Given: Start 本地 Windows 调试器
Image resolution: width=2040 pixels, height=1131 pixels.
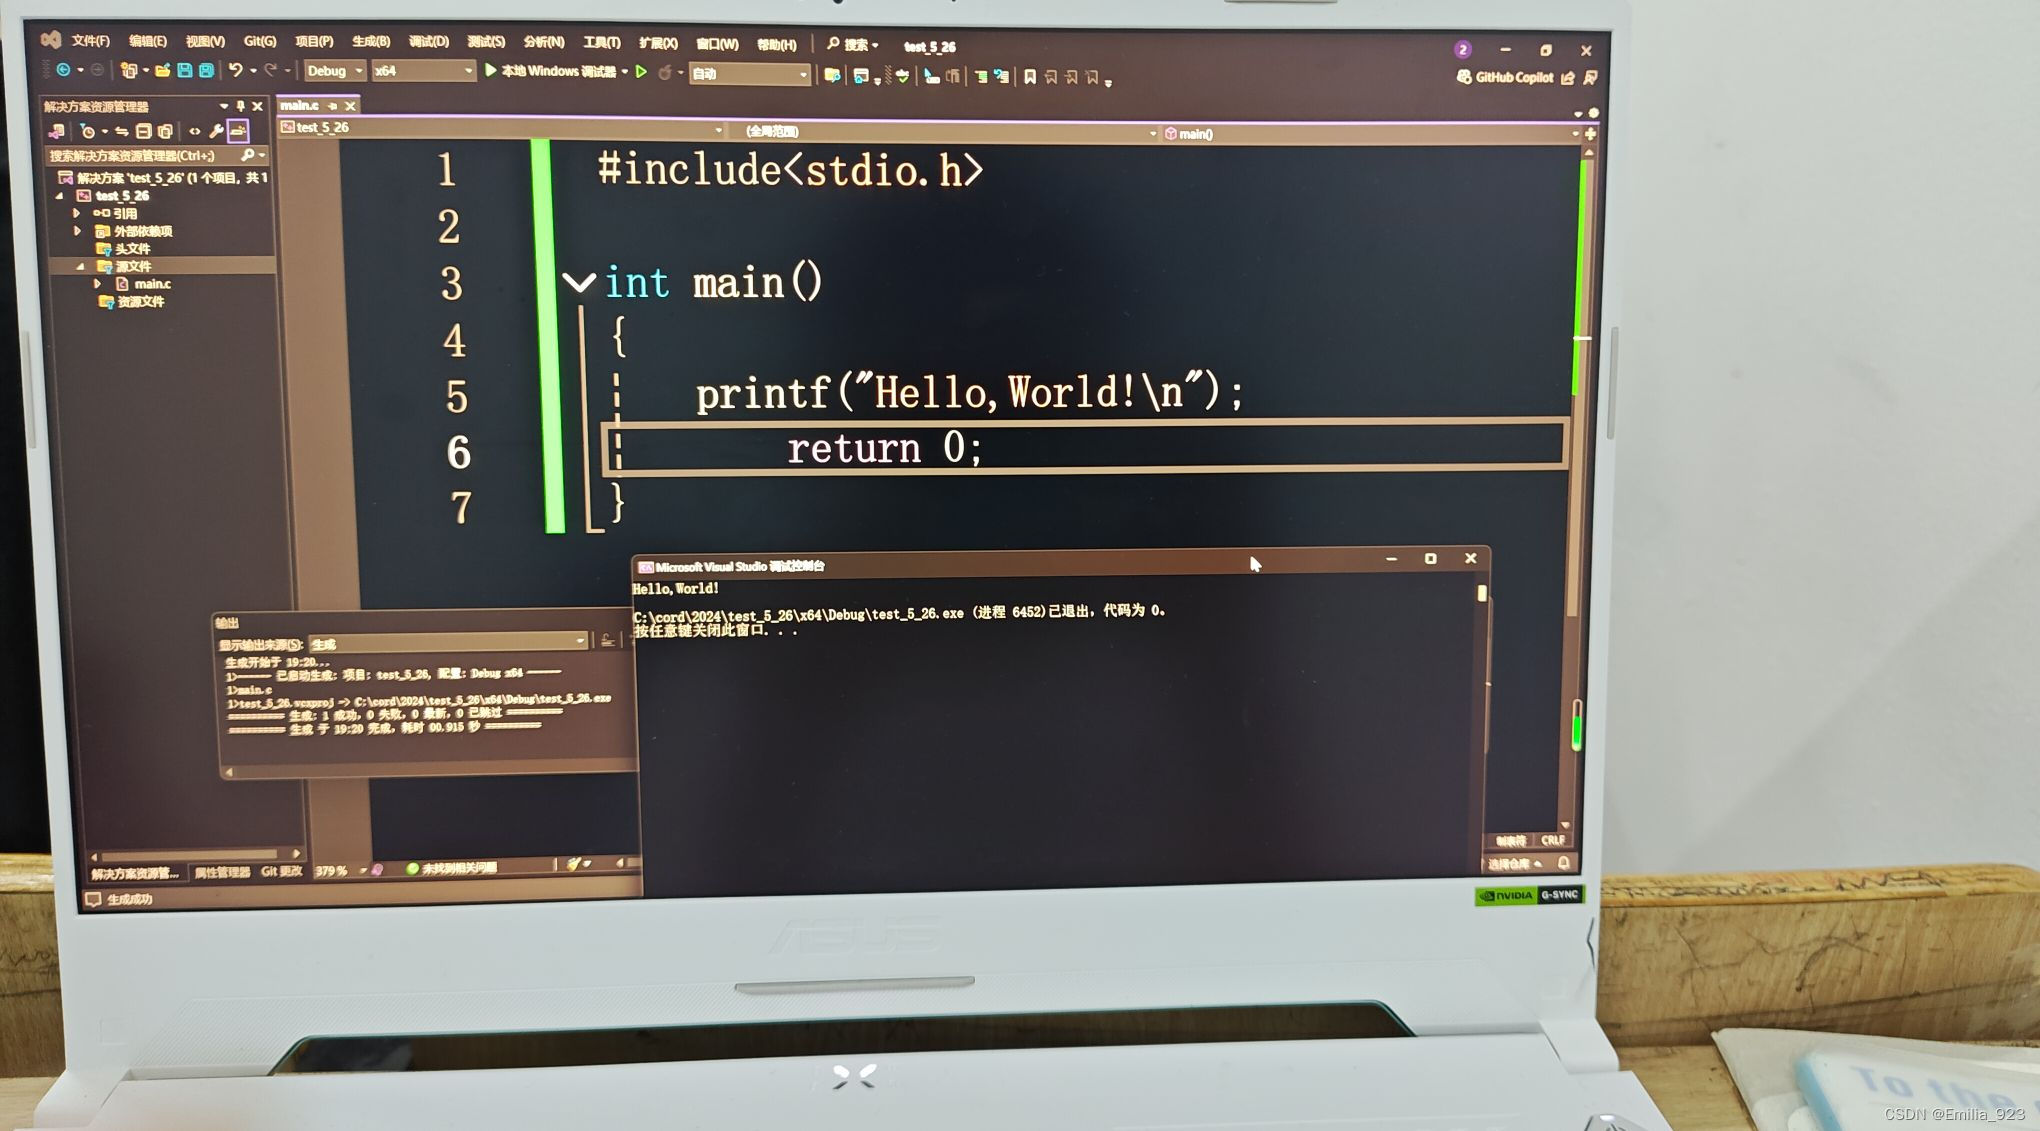Looking at the screenshot, I should (x=550, y=71).
